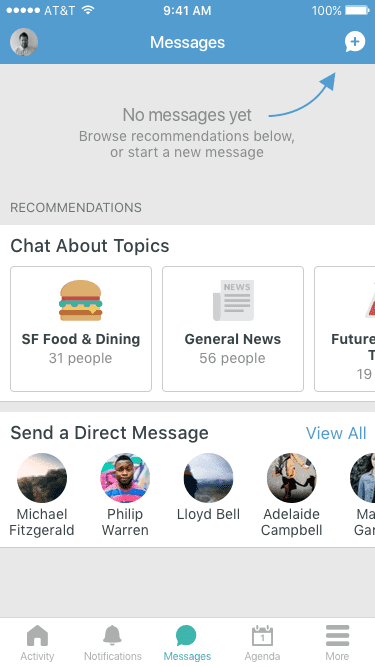Tap the Wi-Fi status icon

click(x=88, y=10)
